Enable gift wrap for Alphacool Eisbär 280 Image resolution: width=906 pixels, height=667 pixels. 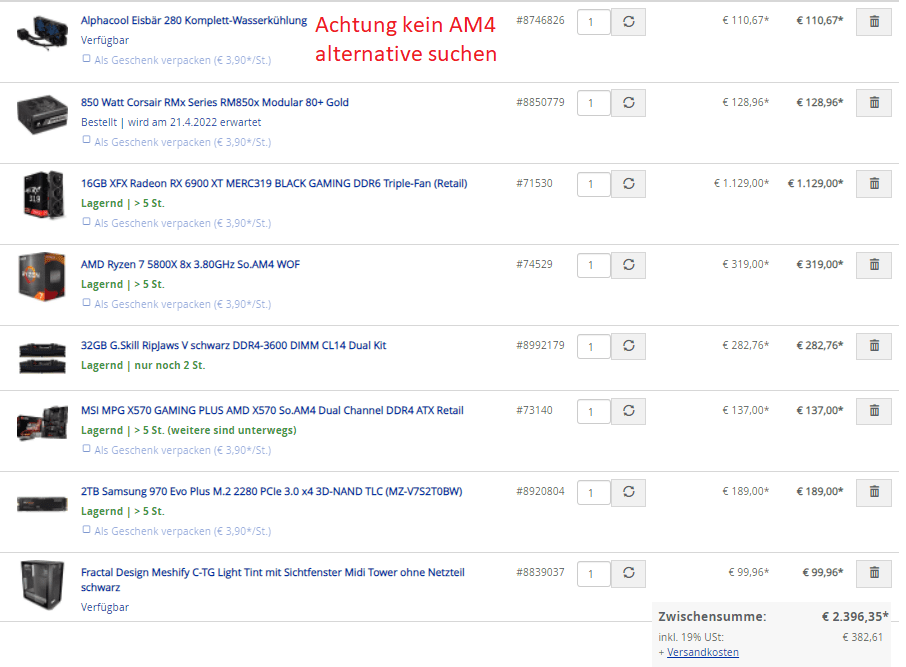pyautogui.click(x=86, y=58)
